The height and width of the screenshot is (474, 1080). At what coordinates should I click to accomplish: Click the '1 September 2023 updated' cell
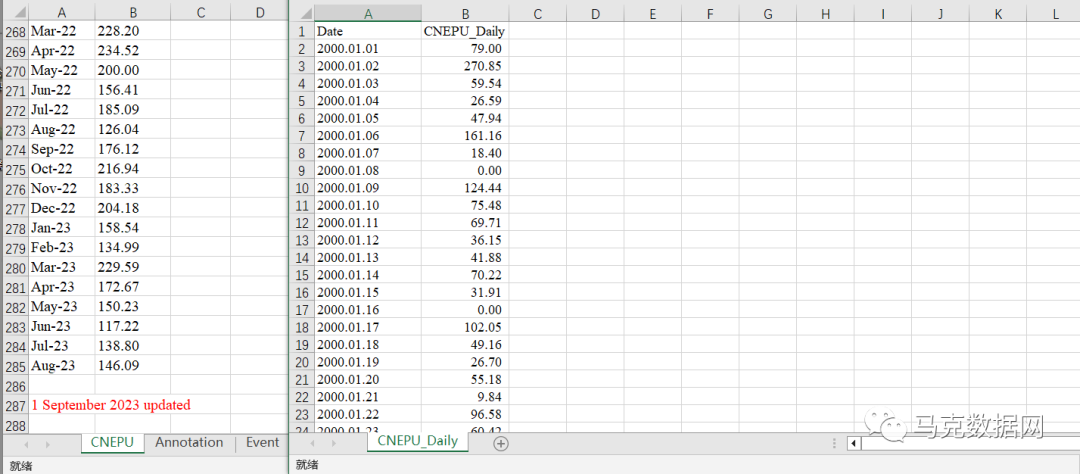point(110,405)
